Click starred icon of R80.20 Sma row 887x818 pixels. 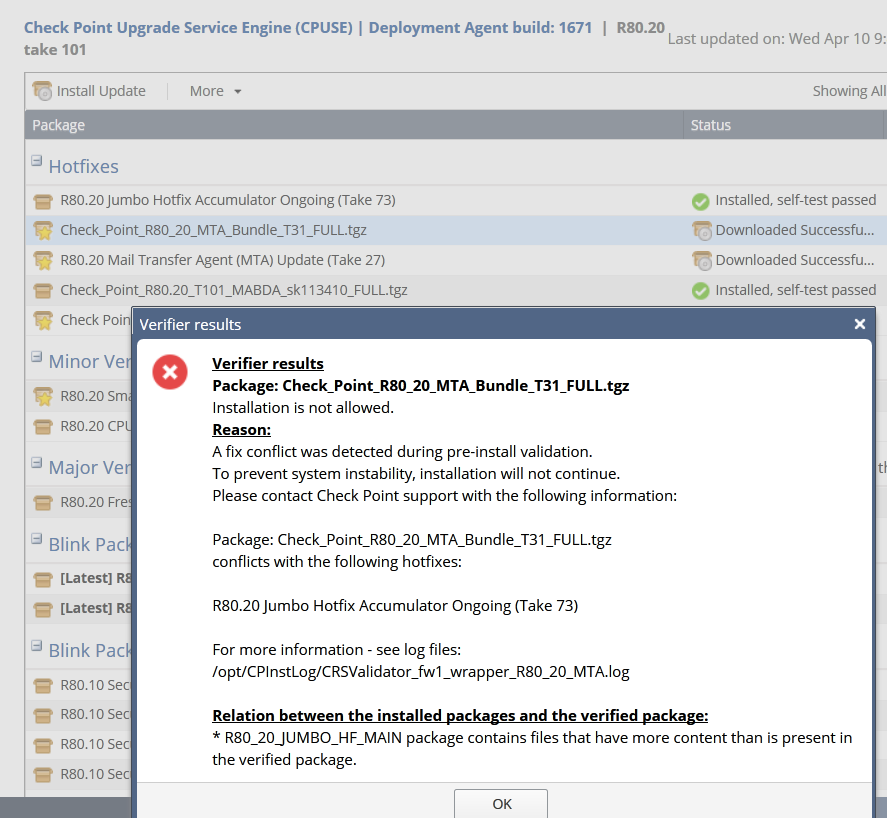[x=43, y=397]
